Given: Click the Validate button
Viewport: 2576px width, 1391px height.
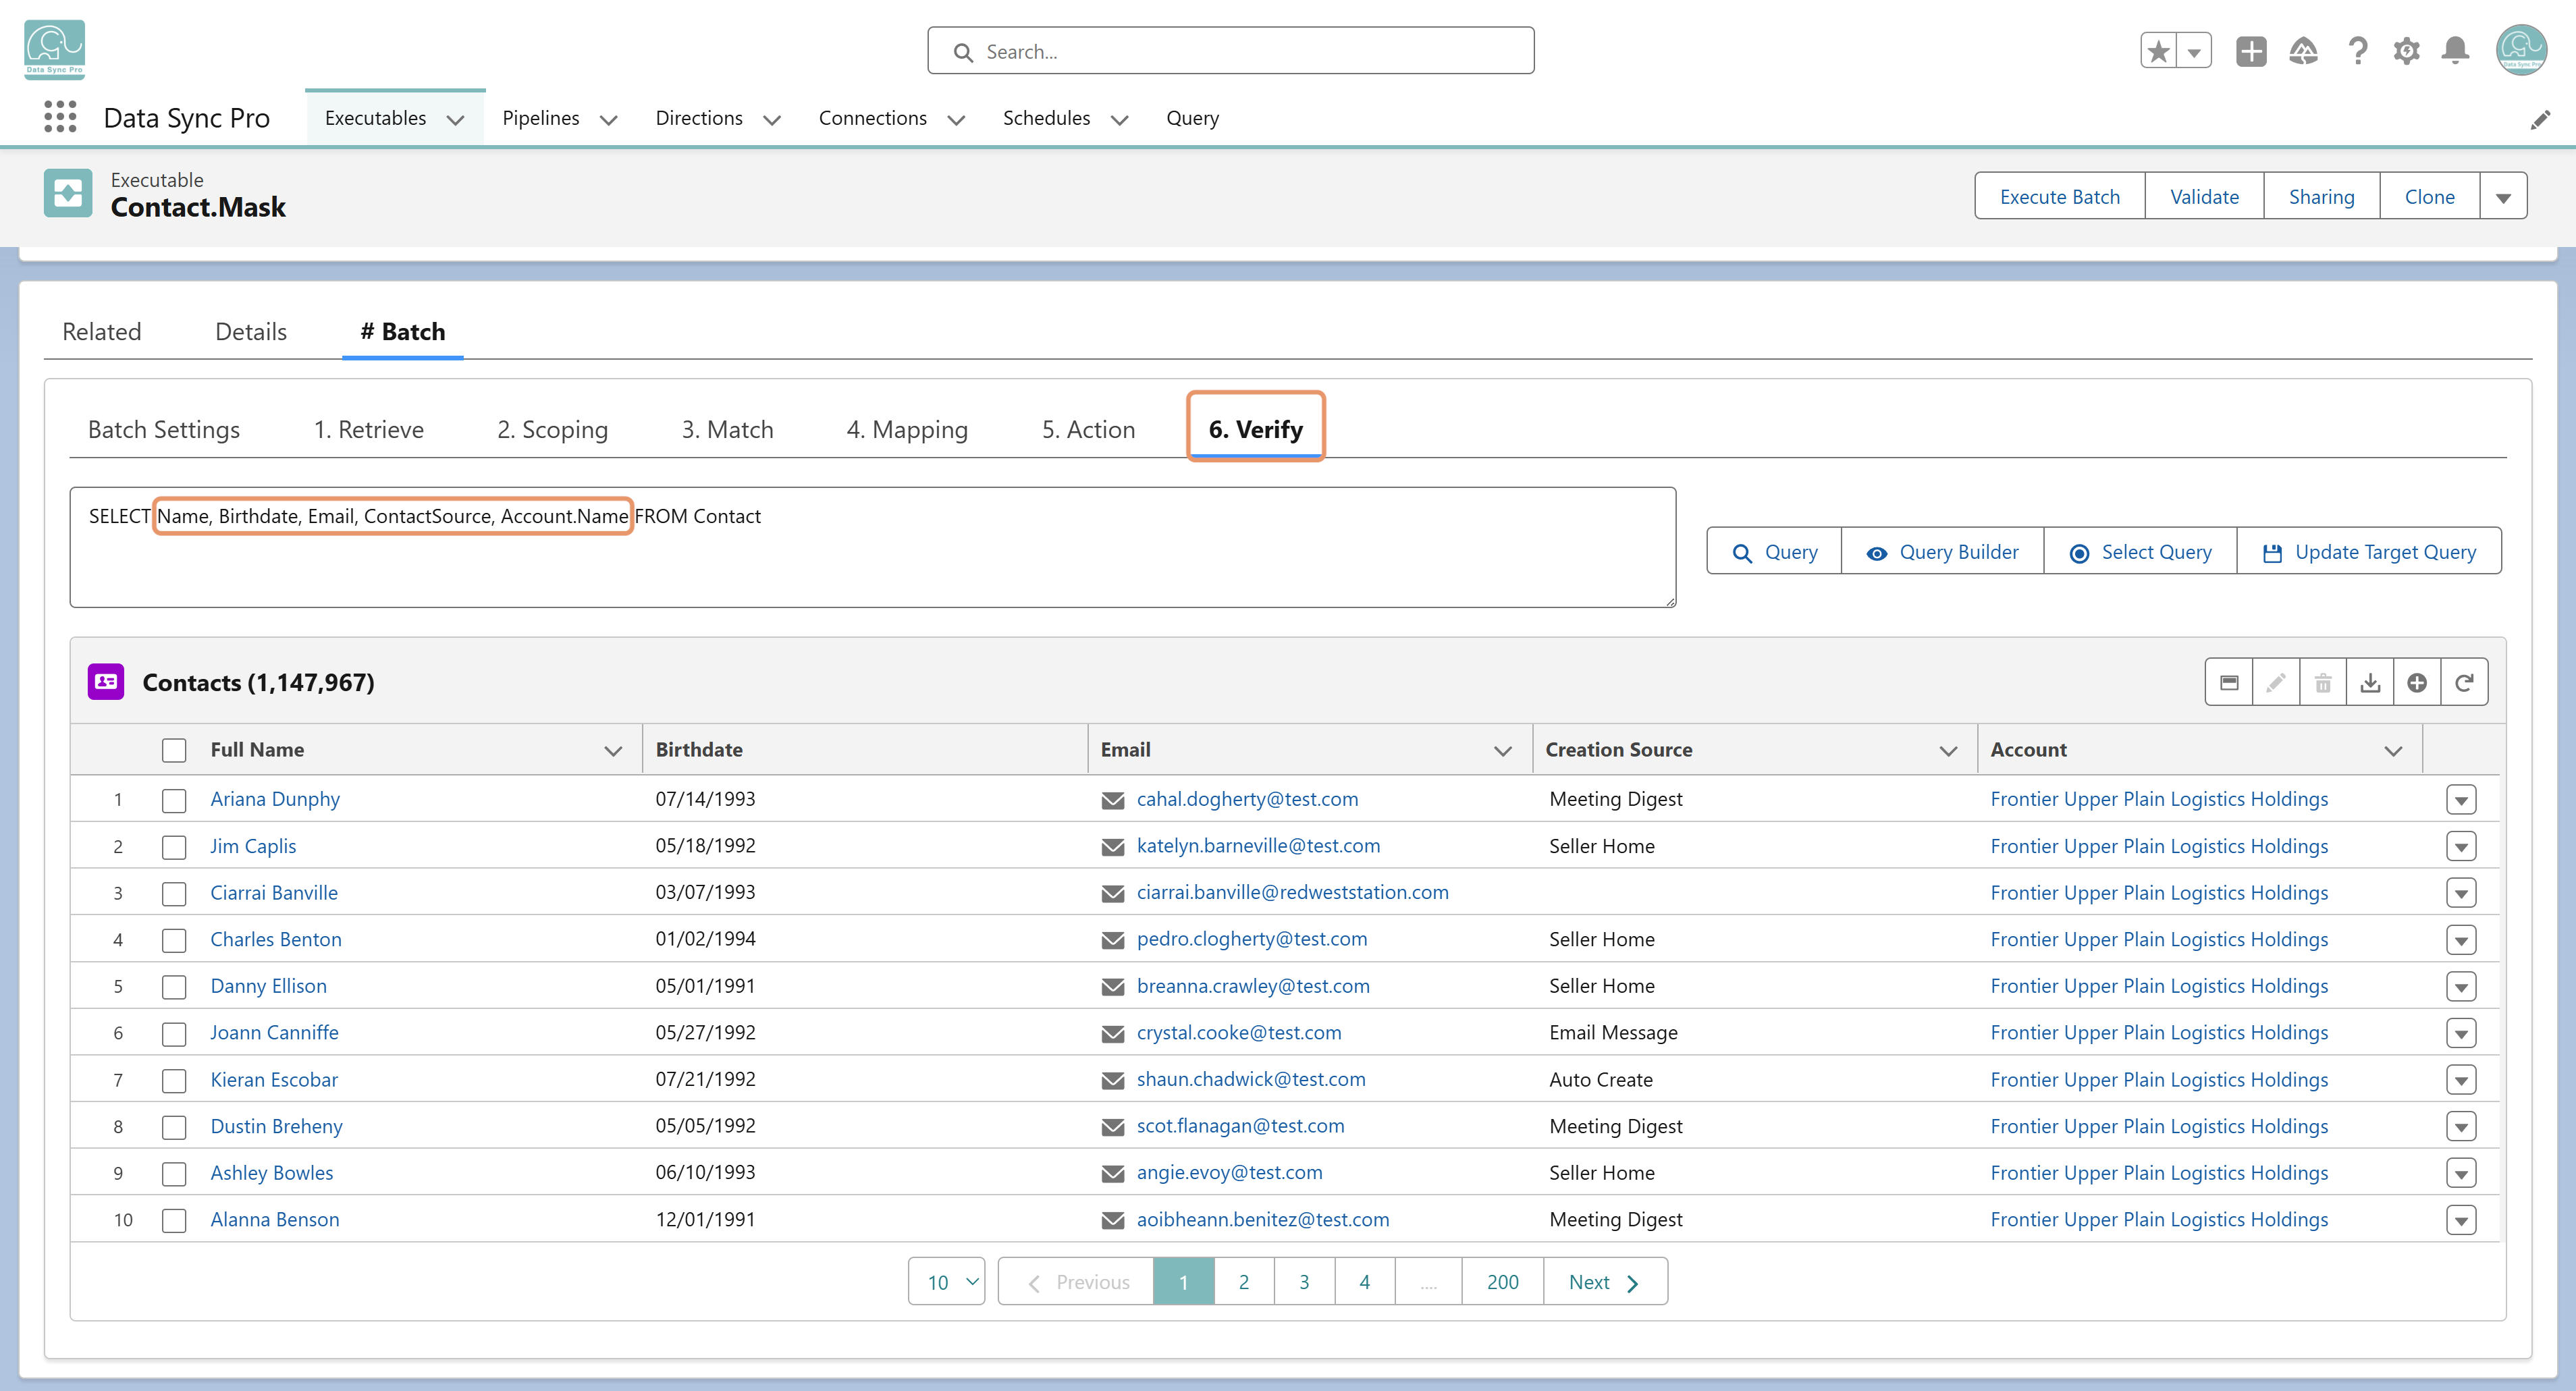Looking at the screenshot, I should point(2204,196).
